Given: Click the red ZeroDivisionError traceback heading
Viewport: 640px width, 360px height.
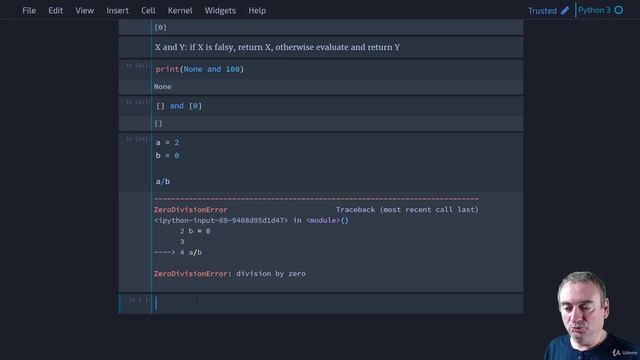Looking at the screenshot, I should pos(191,209).
